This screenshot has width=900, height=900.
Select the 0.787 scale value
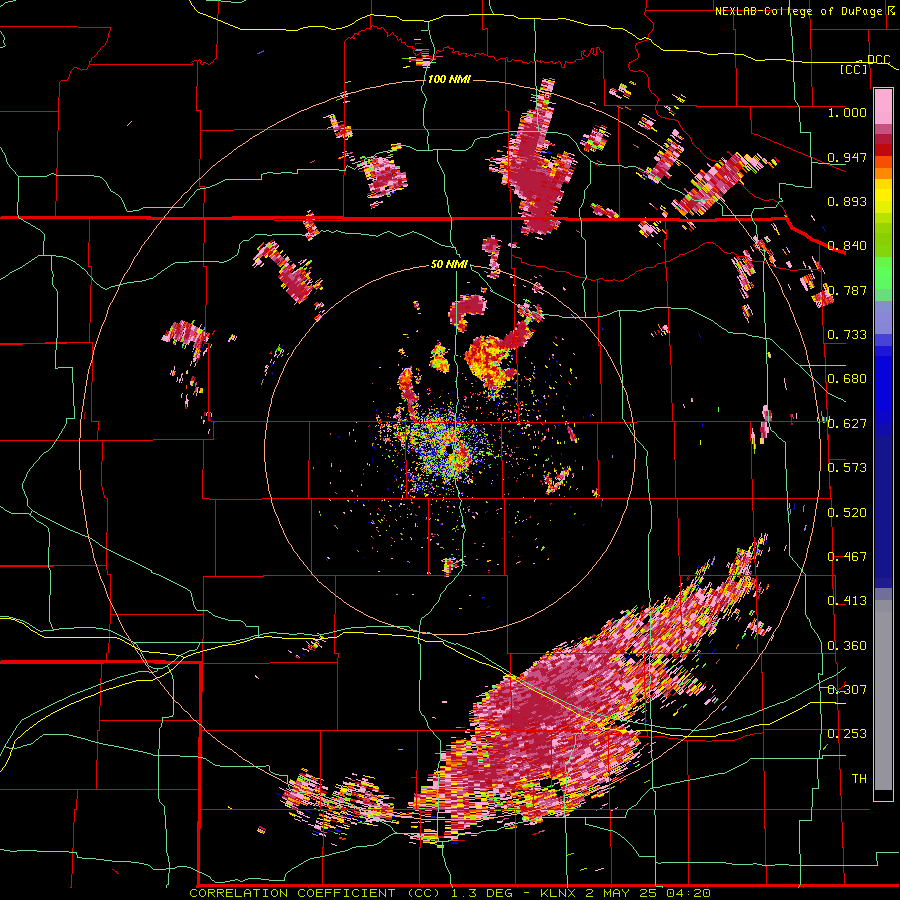tap(847, 290)
